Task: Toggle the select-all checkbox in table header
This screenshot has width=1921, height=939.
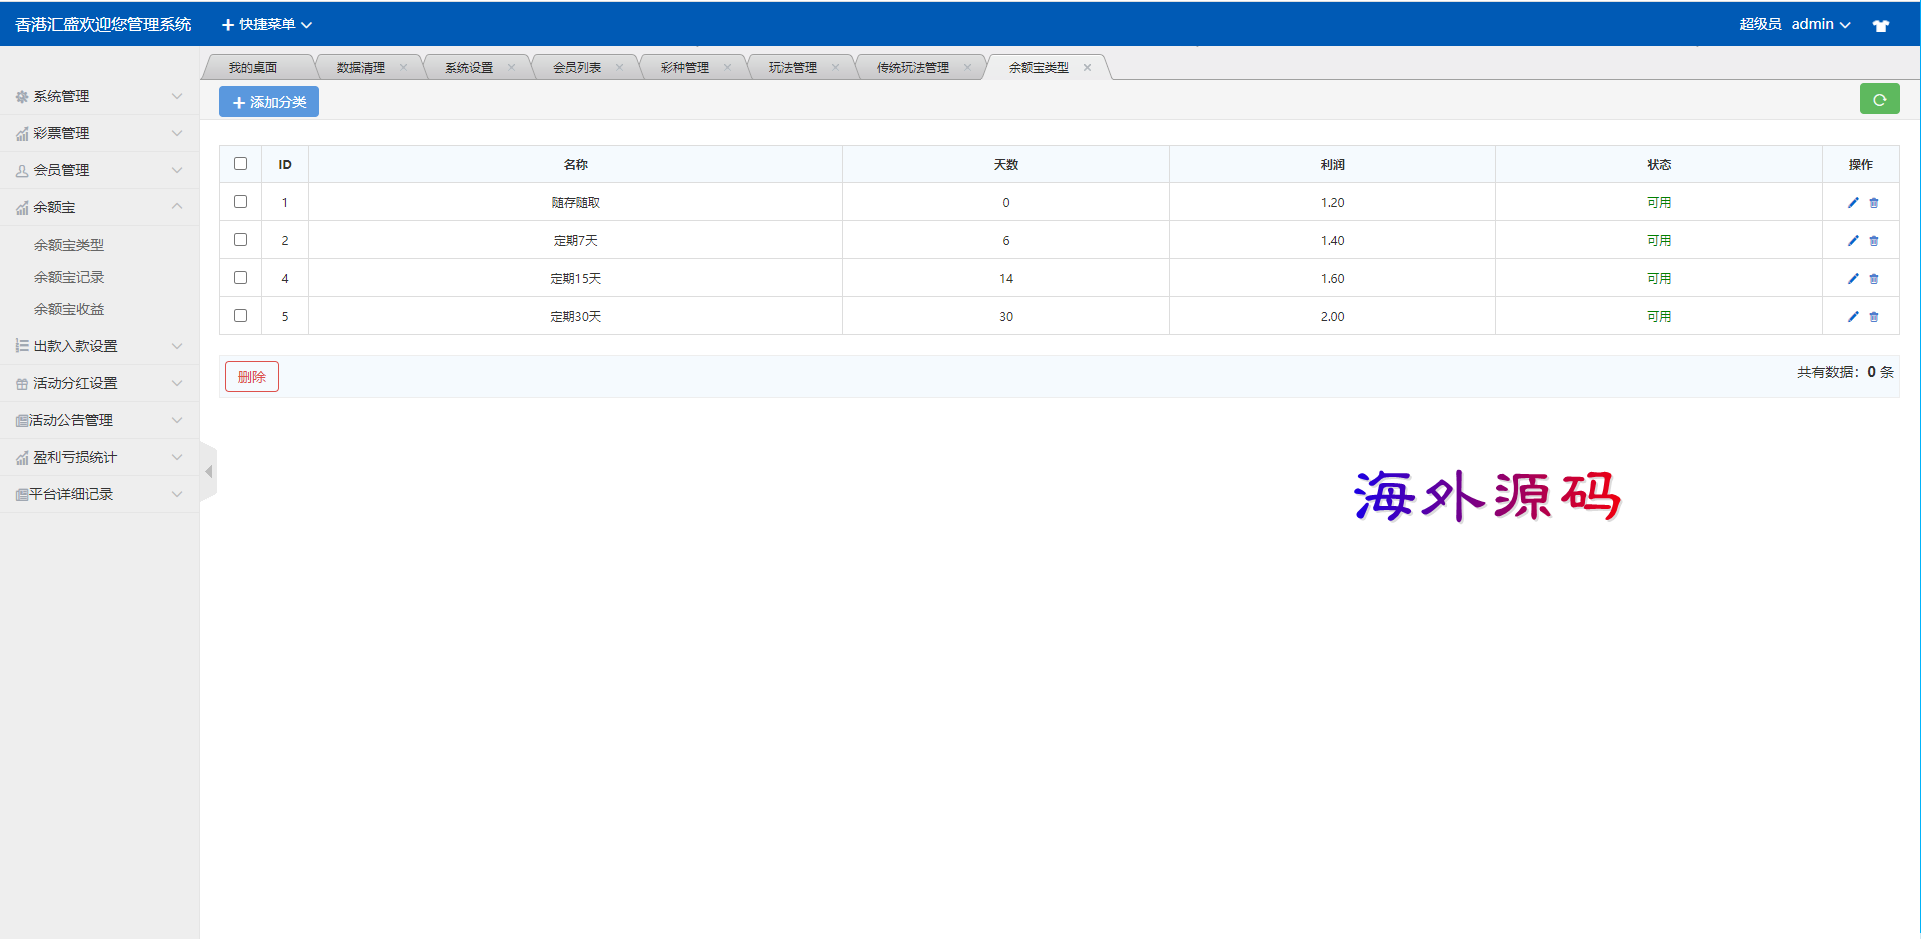Action: [240, 164]
